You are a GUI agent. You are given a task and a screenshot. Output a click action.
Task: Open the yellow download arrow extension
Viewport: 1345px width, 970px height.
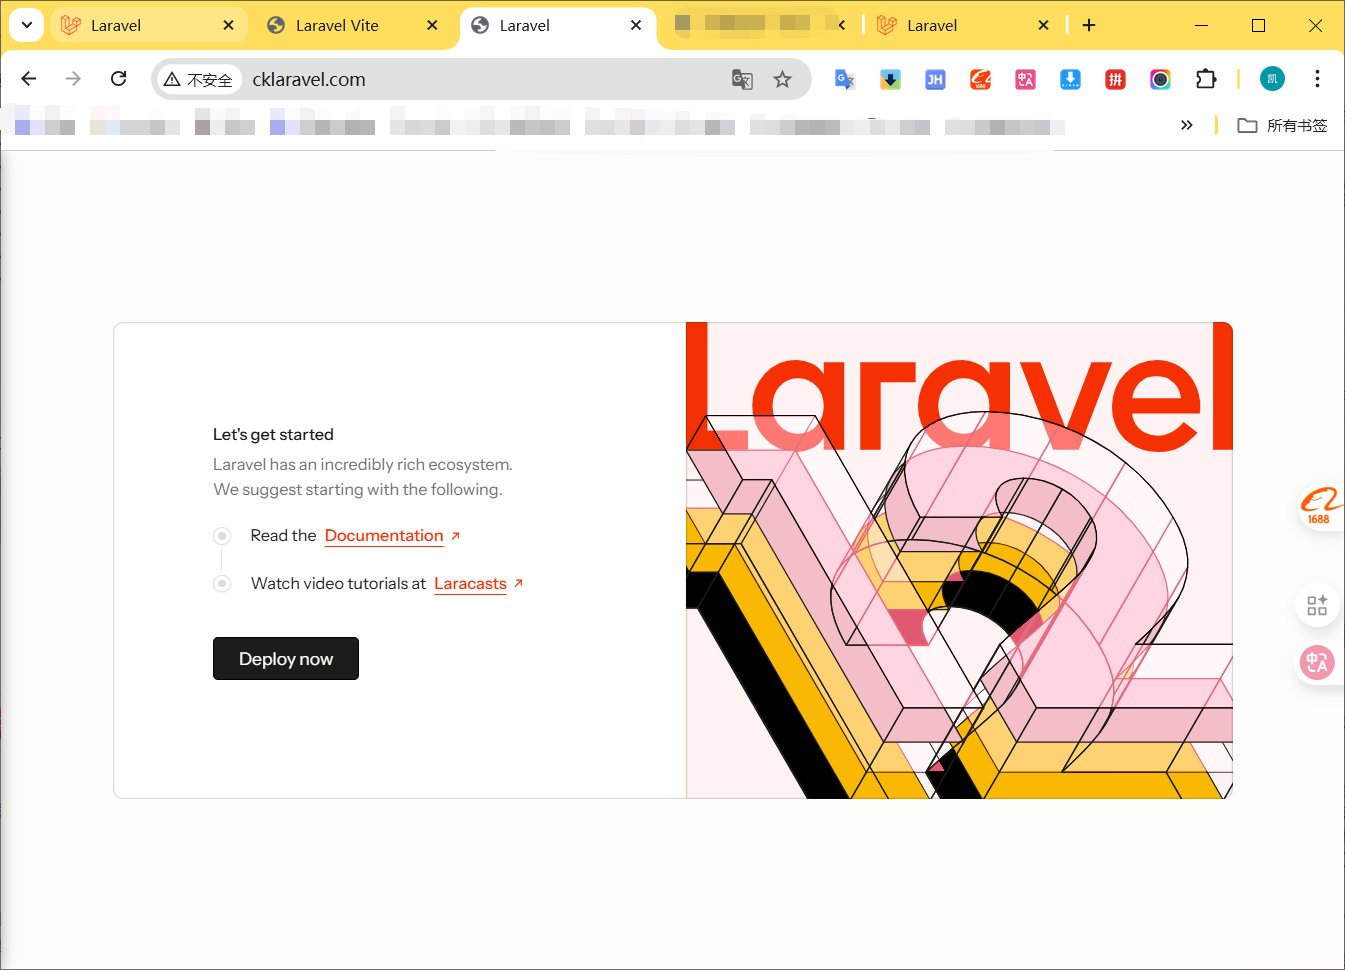pos(890,79)
